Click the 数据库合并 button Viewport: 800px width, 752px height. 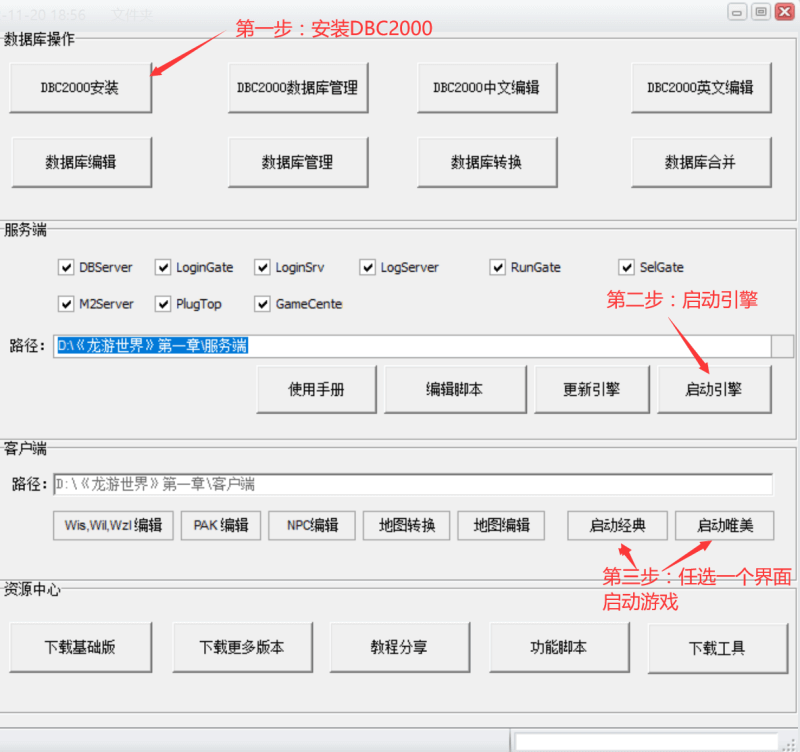(x=700, y=162)
